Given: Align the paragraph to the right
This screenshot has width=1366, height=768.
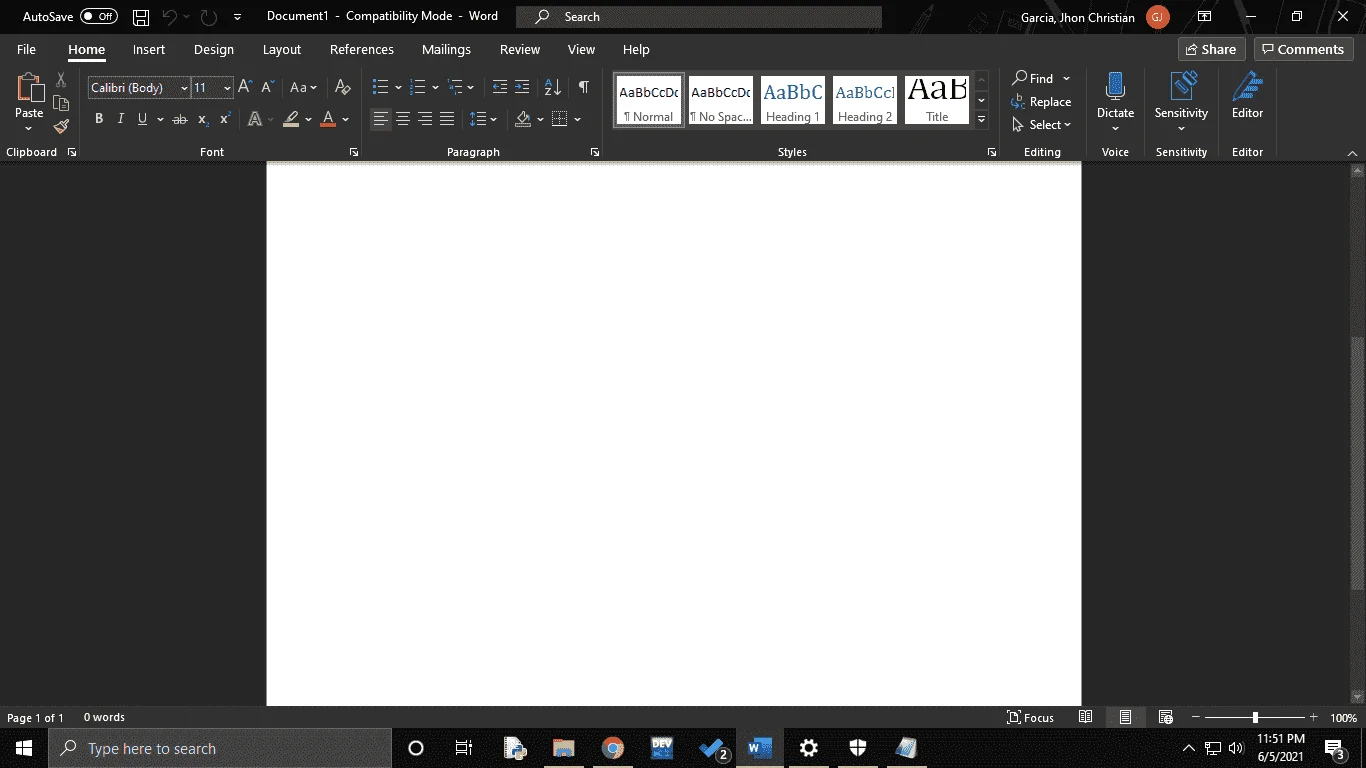Looking at the screenshot, I should point(425,119).
